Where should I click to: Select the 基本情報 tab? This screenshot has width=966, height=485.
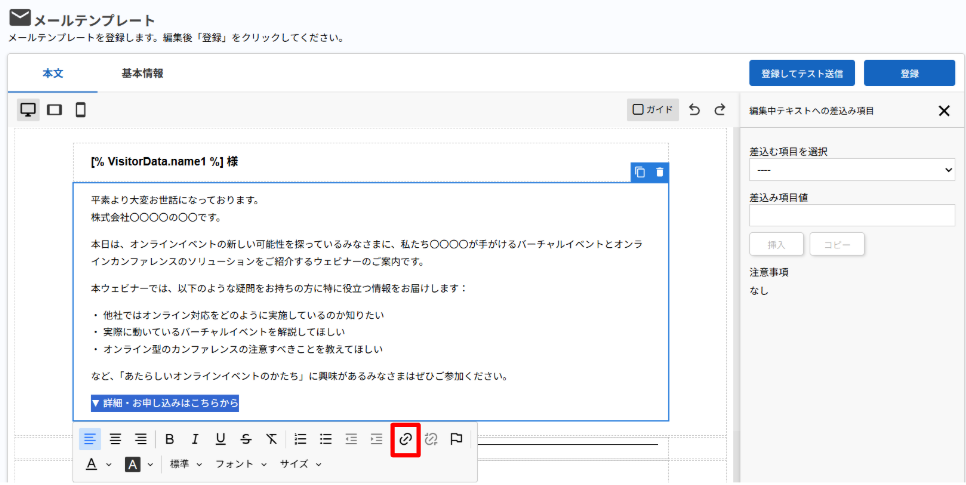142,73
